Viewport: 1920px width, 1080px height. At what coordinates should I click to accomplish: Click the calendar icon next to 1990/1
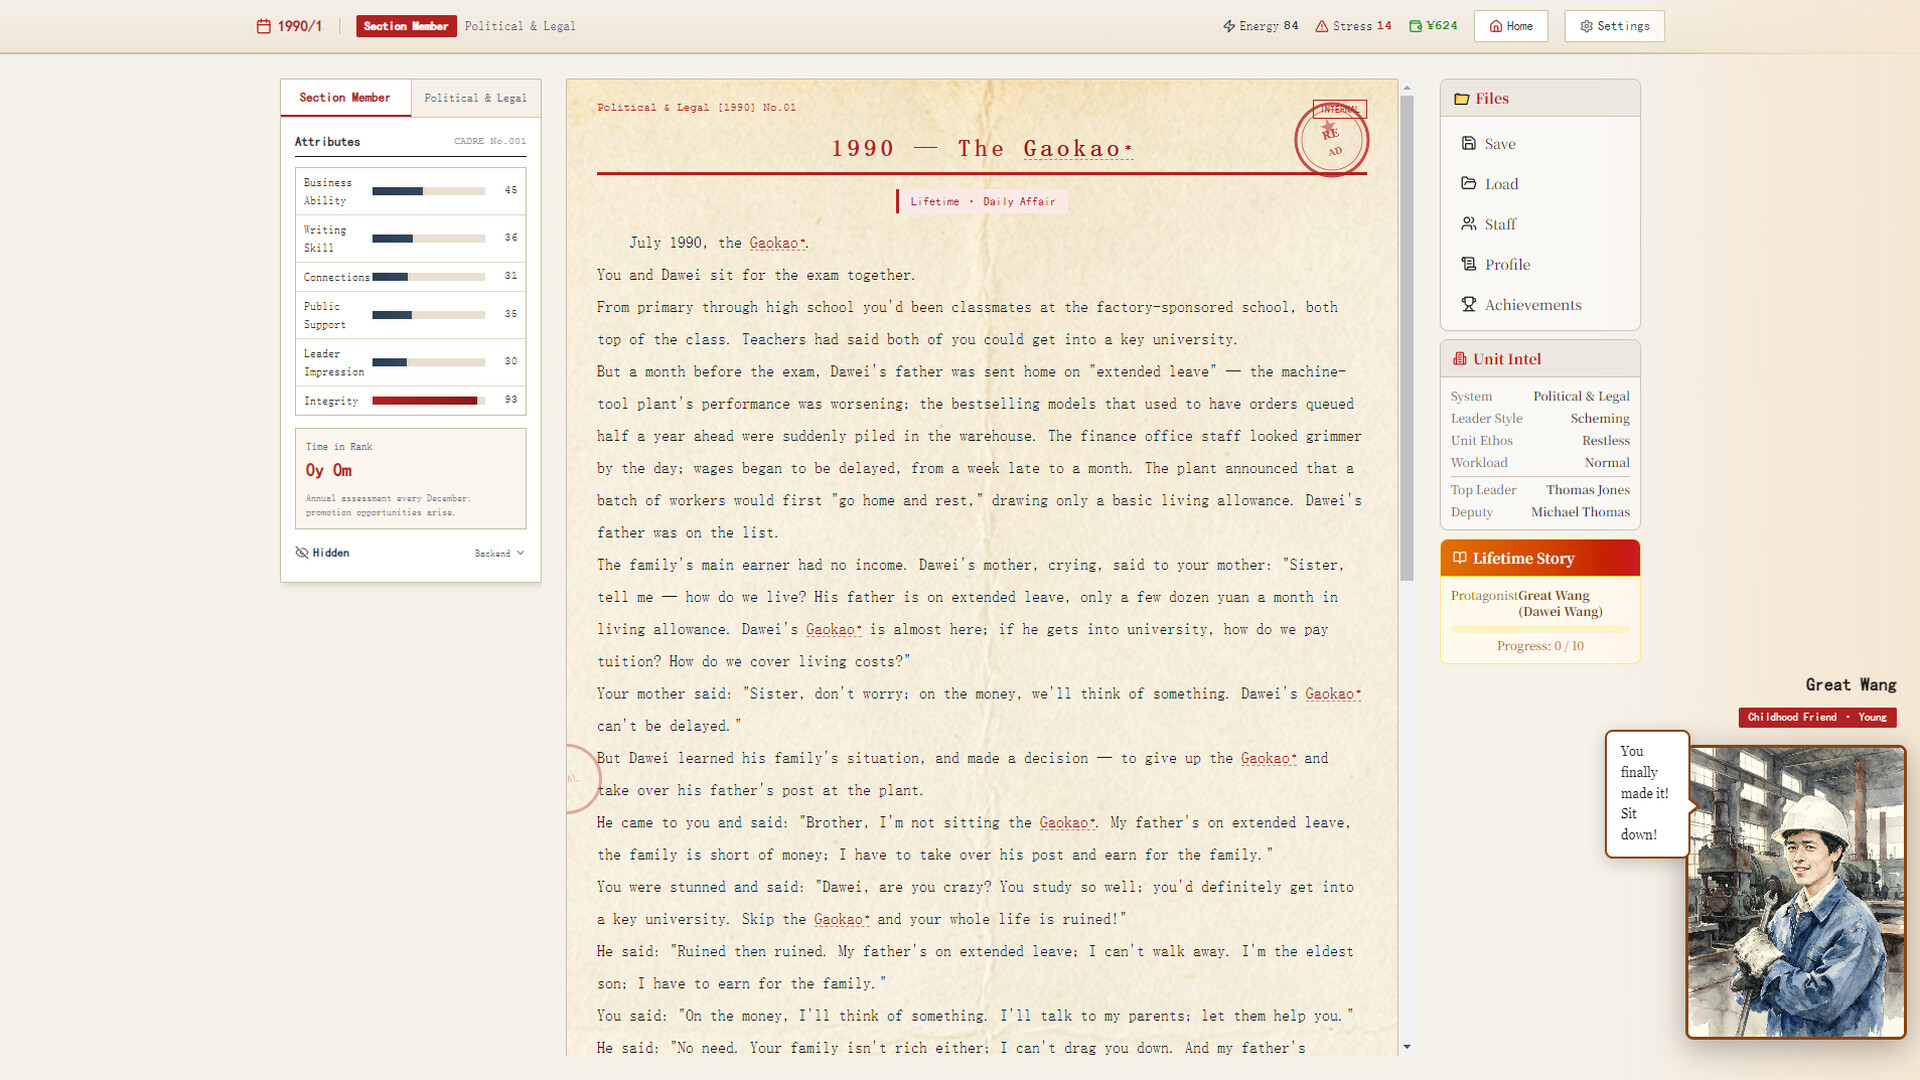tap(264, 26)
